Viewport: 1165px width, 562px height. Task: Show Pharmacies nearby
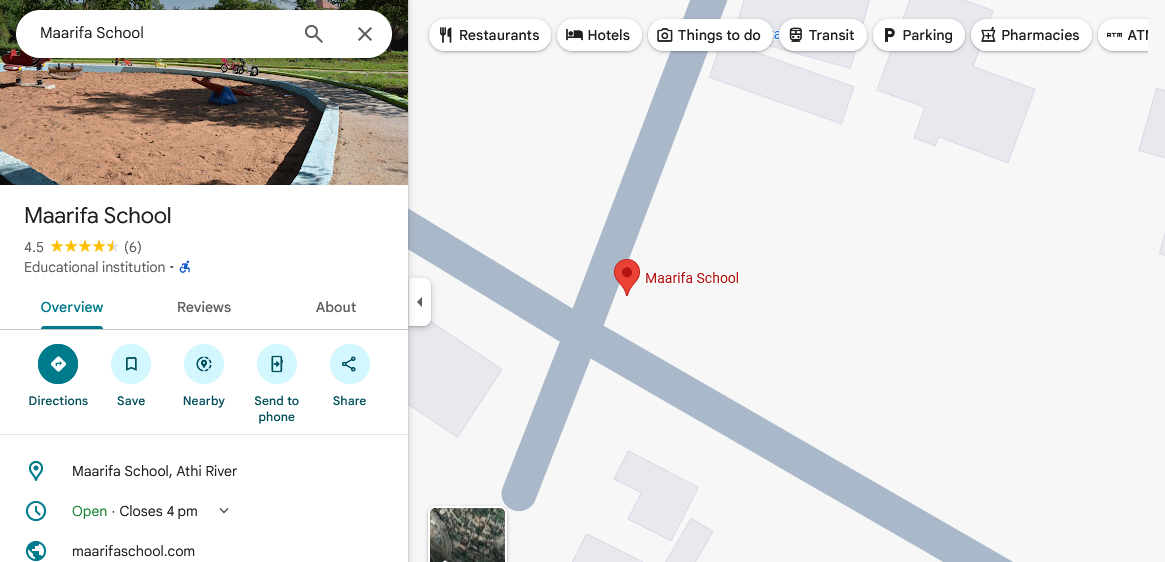[1030, 35]
